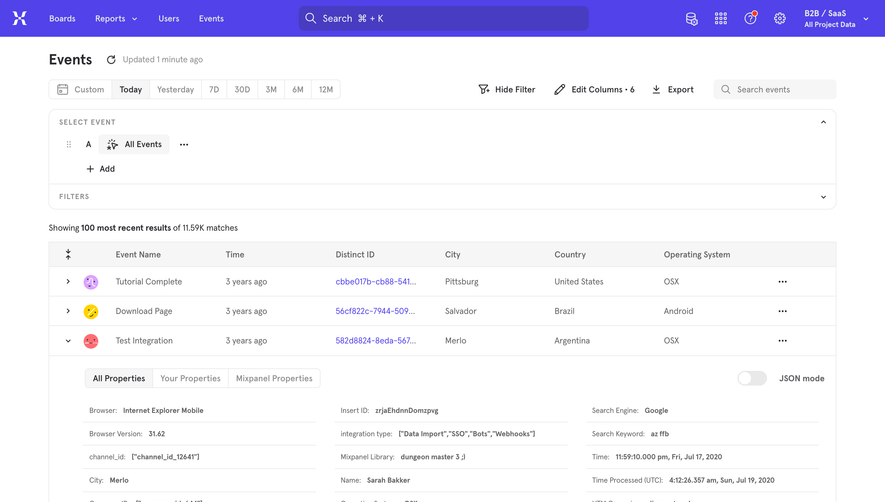
Task: Click the Time column header
Action: [x=235, y=255]
